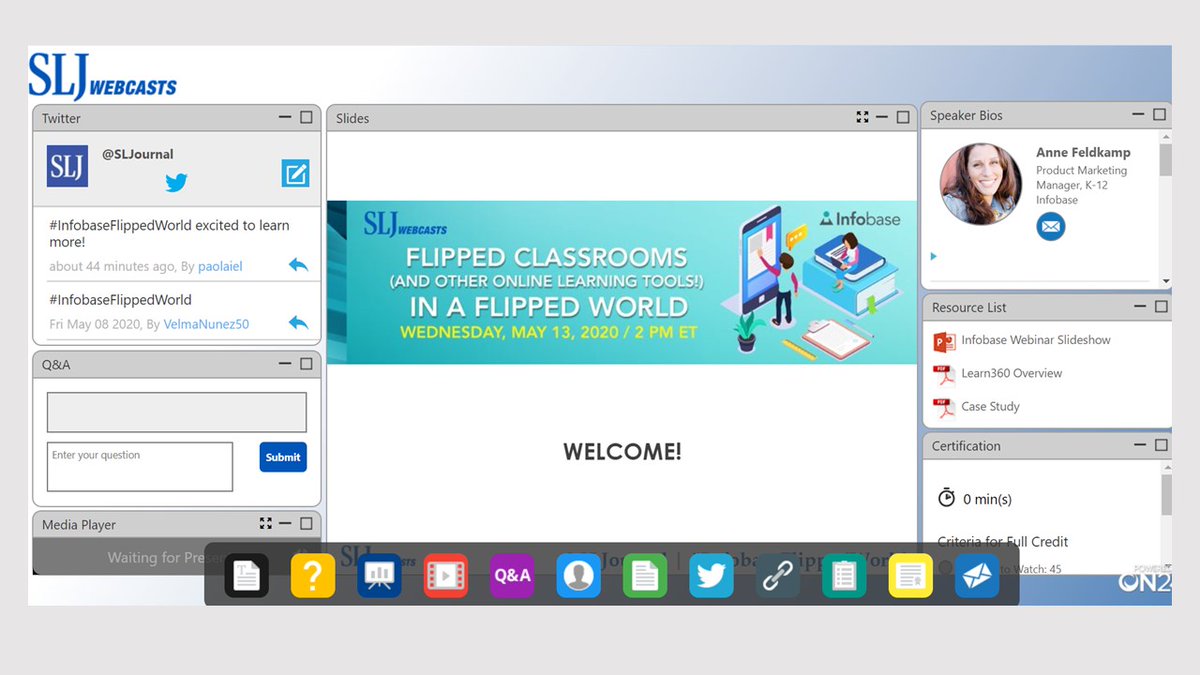Click the Twitter bird under @SLJournal
1200x675 pixels.
(x=176, y=183)
